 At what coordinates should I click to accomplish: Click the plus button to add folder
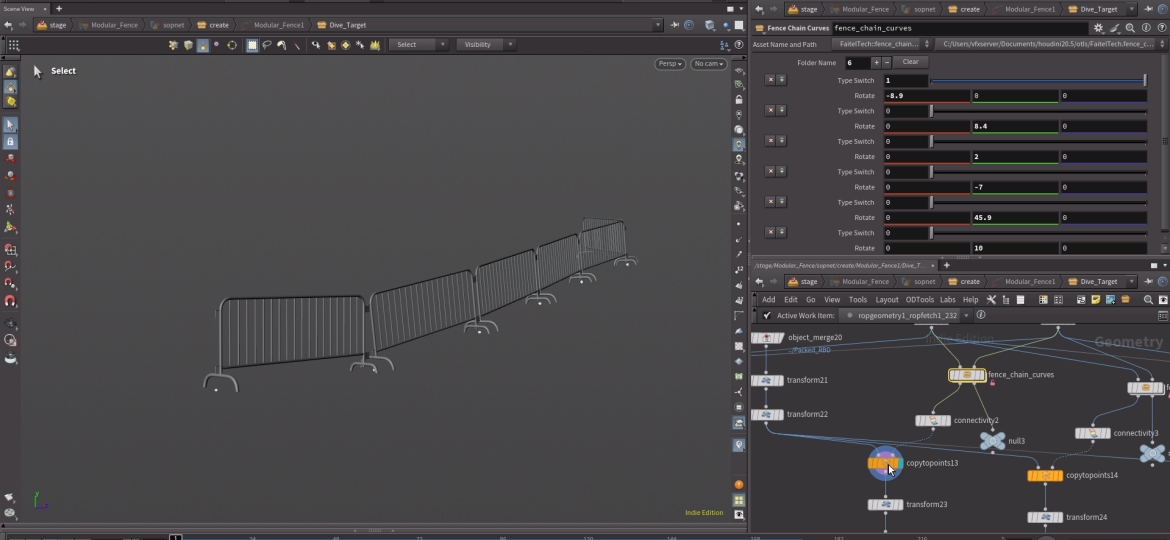pos(876,62)
